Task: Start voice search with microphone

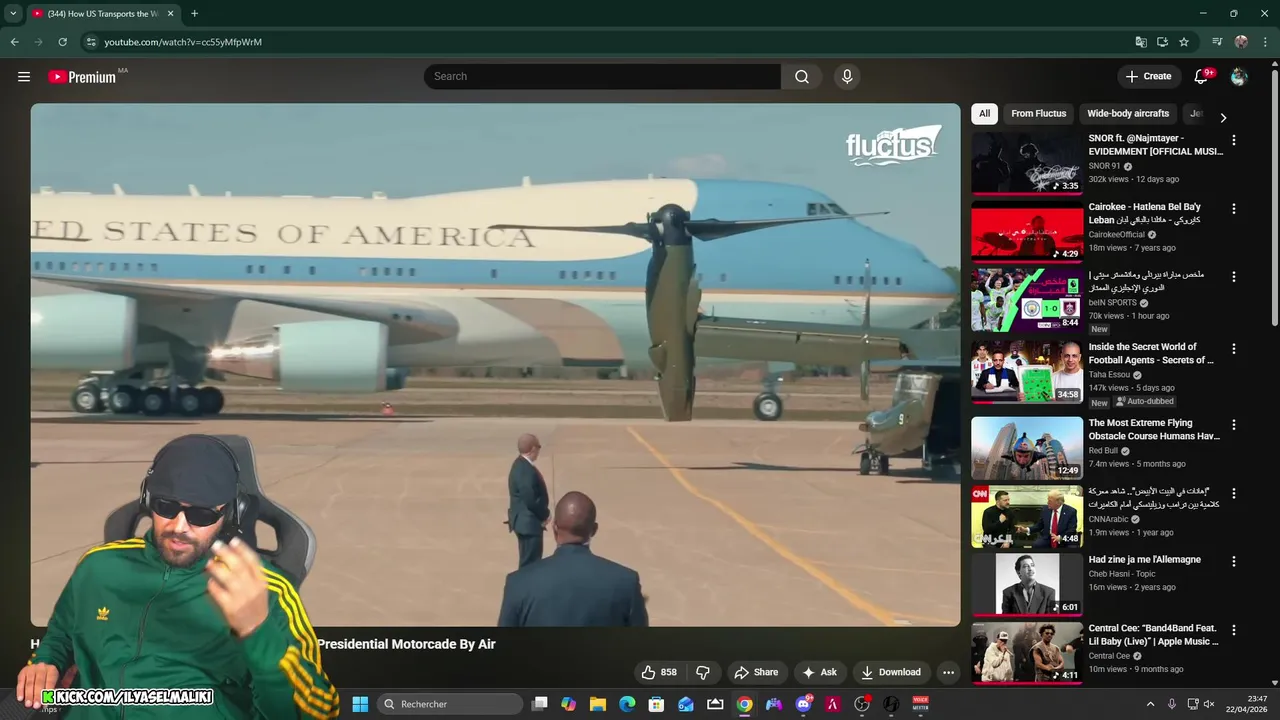Action: click(847, 76)
